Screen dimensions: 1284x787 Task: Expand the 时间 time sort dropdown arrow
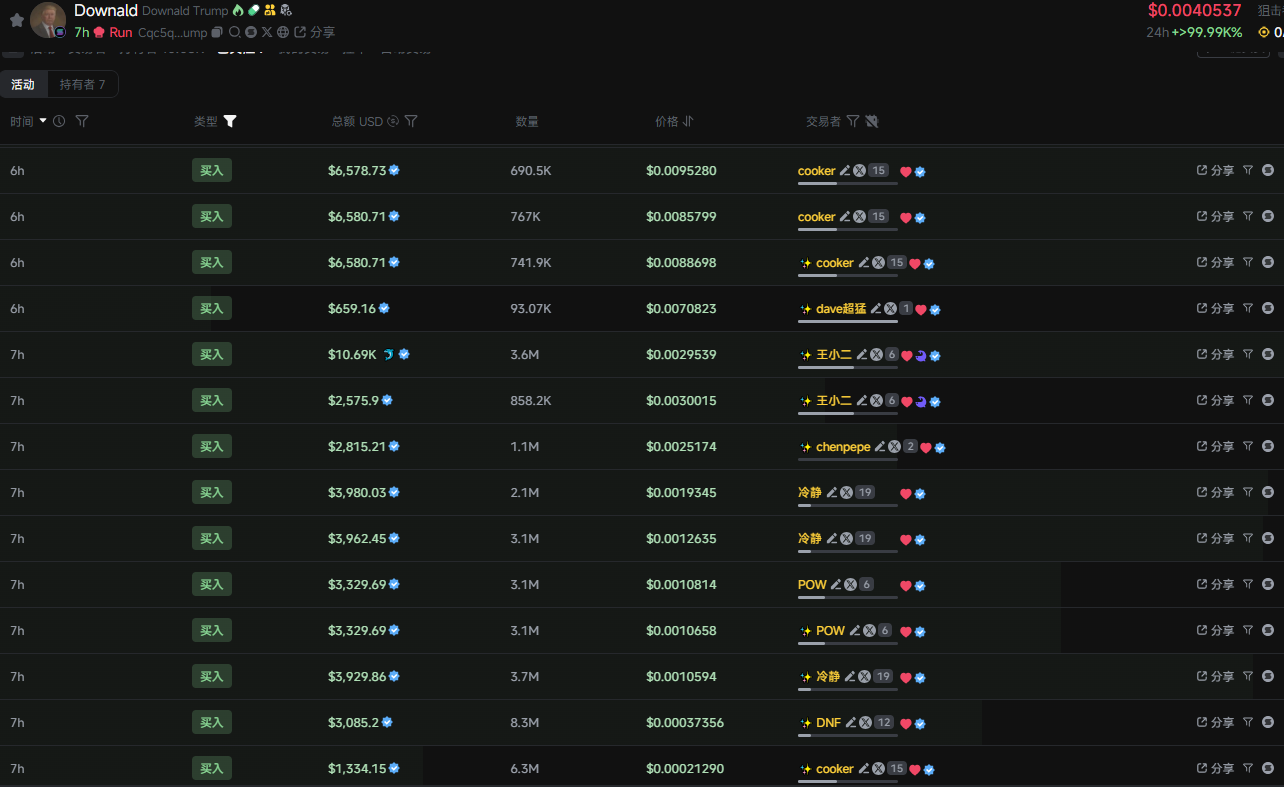43,121
